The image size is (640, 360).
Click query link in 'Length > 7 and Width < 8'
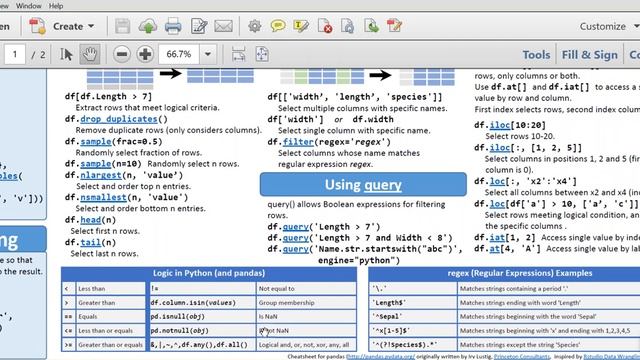pos(296,238)
